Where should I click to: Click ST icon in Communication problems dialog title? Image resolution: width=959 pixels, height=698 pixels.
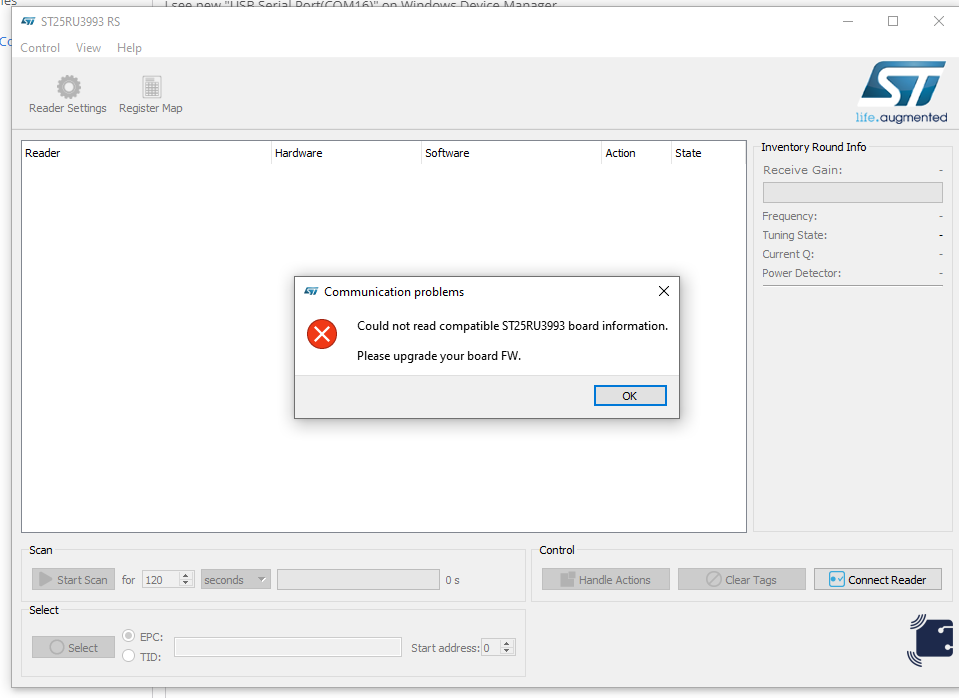[x=311, y=292]
